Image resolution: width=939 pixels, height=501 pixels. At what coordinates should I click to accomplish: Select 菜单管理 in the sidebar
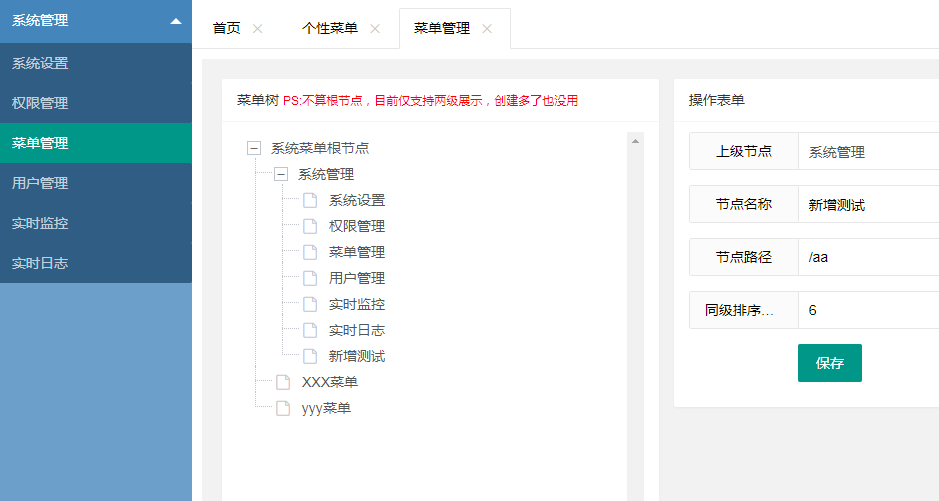(96, 143)
